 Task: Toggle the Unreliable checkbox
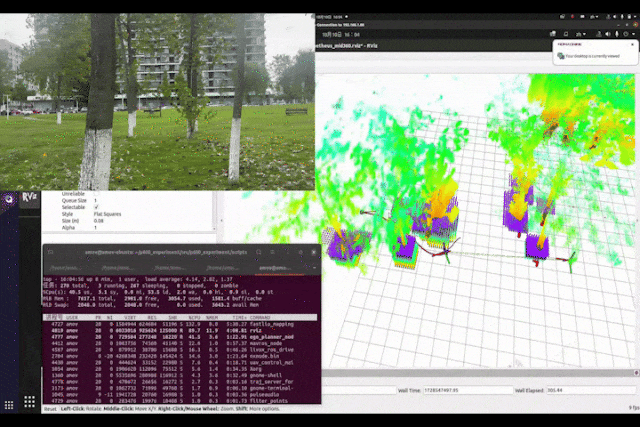[x=96, y=192]
